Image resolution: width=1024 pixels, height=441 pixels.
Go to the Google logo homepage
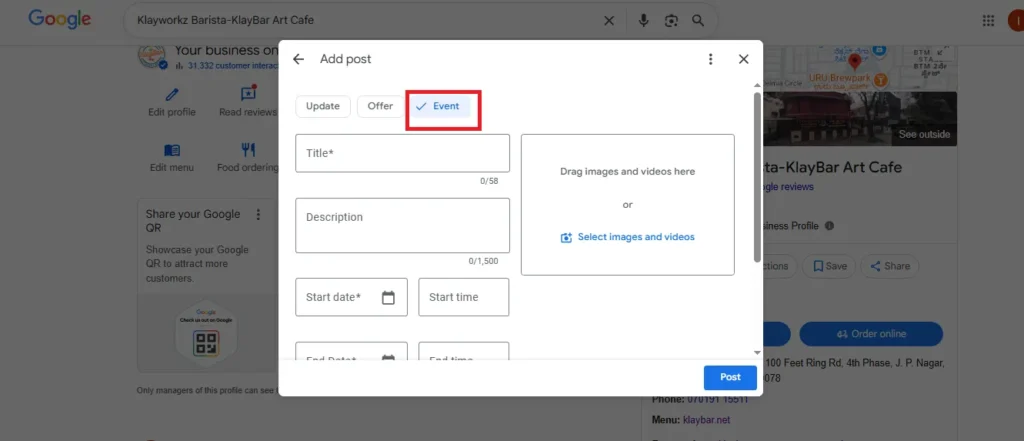click(59, 20)
